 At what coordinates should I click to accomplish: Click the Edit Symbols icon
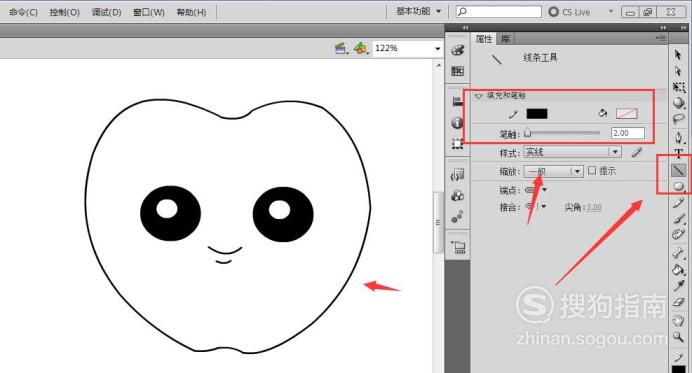[x=361, y=48]
